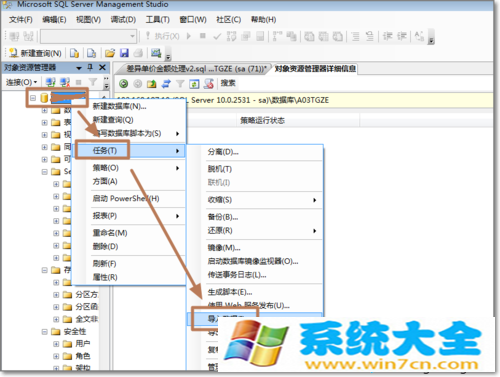This screenshot has width=500, height=377.
Task: Click the increase indent icon in query toolbar
Action: click(402, 36)
